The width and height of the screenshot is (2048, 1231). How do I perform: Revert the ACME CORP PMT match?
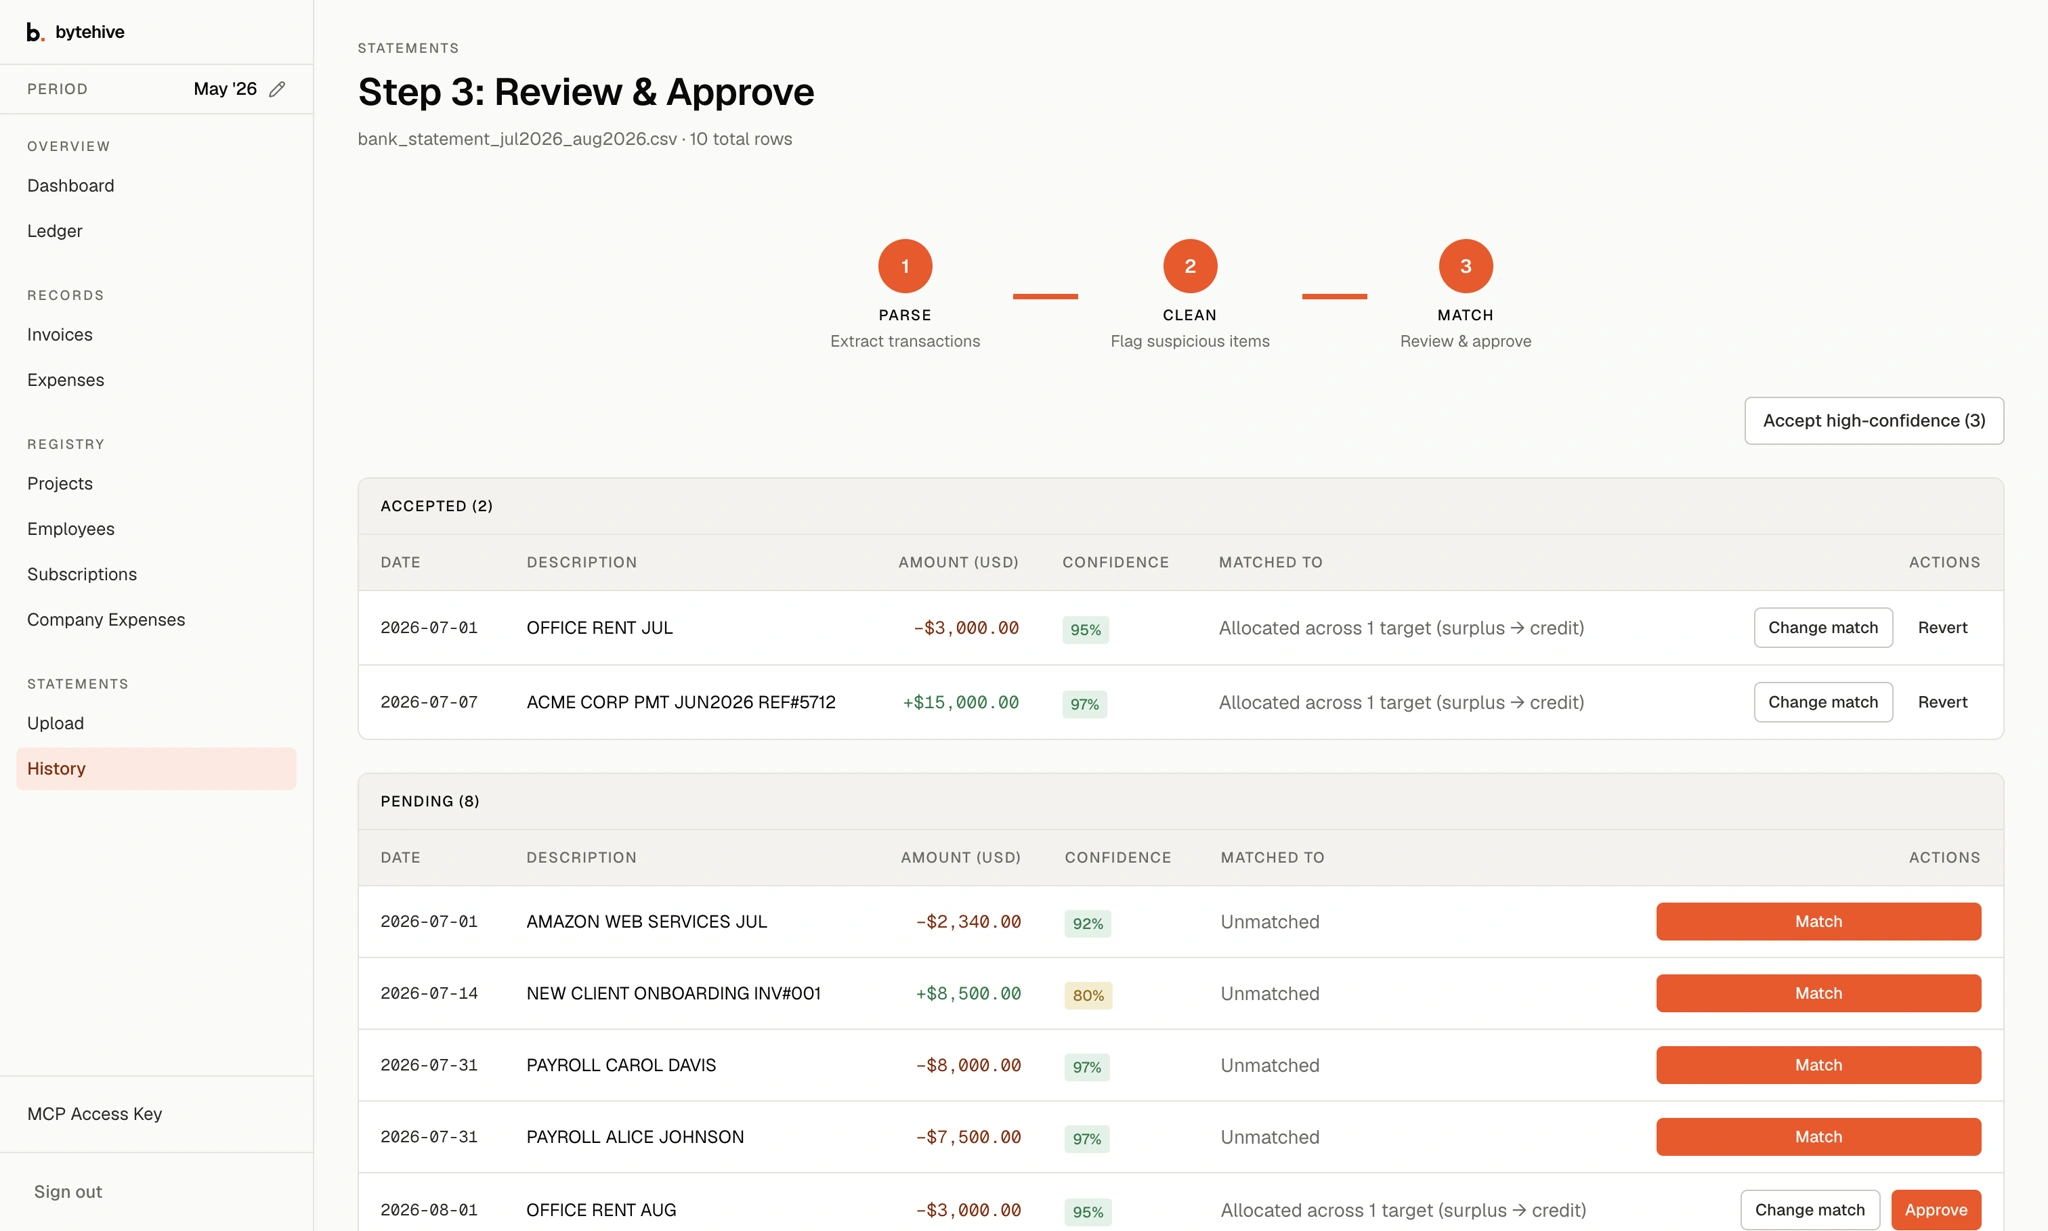pos(1942,702)
